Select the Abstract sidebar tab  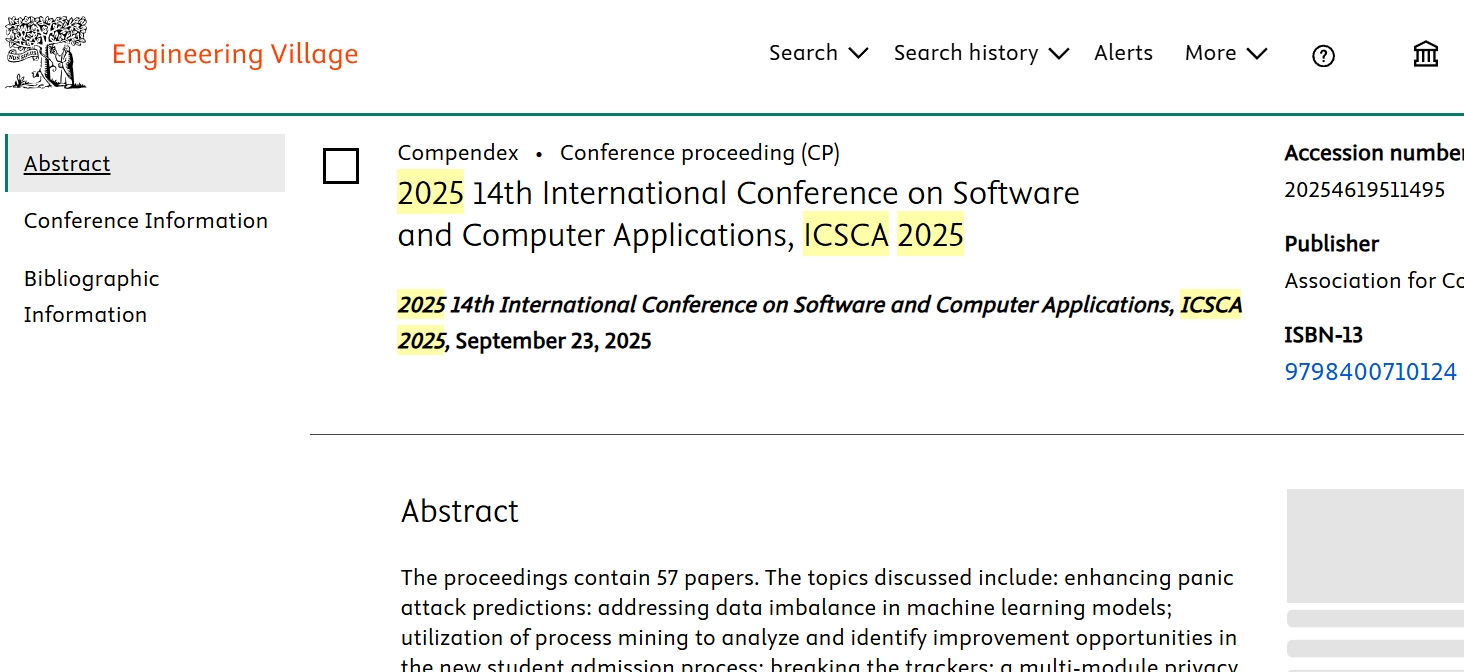tap(67, 163)
